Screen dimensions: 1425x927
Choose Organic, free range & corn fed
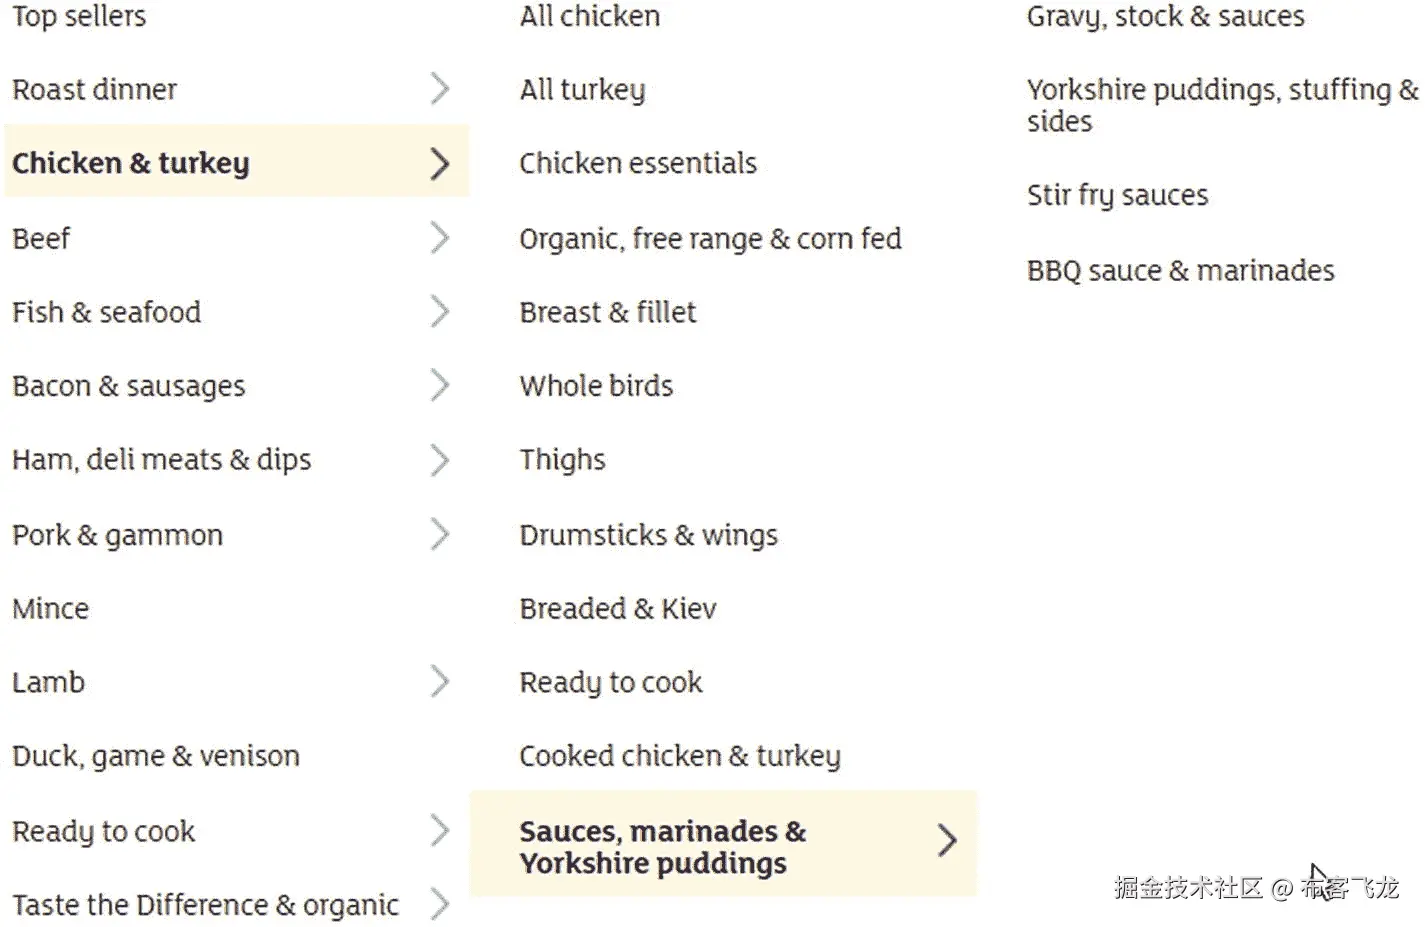click(710, 239)
